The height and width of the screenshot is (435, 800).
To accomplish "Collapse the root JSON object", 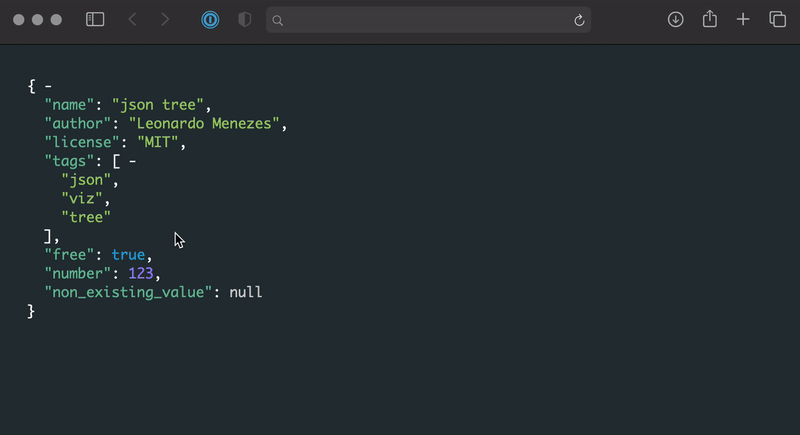I will click(48, 86).
